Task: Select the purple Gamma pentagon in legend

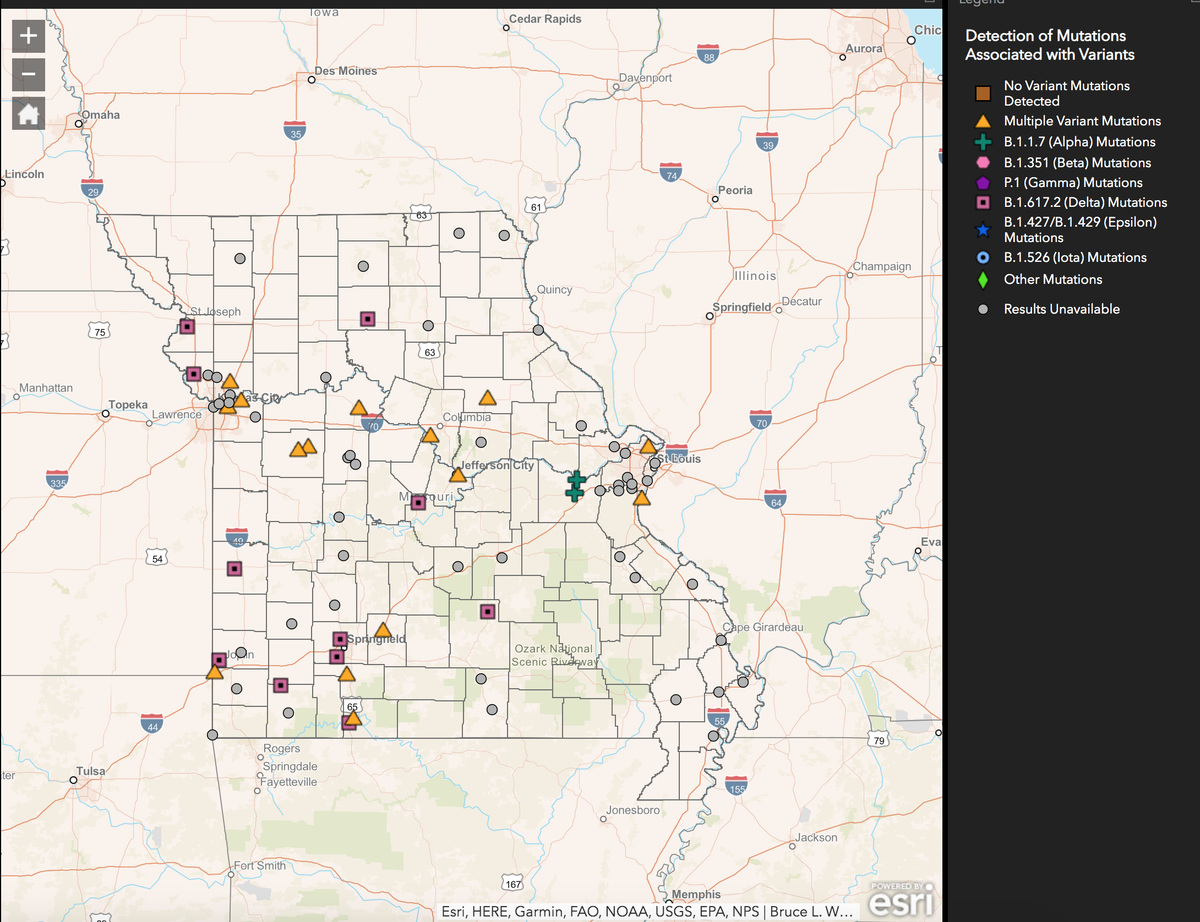Action: pos(983,183)
